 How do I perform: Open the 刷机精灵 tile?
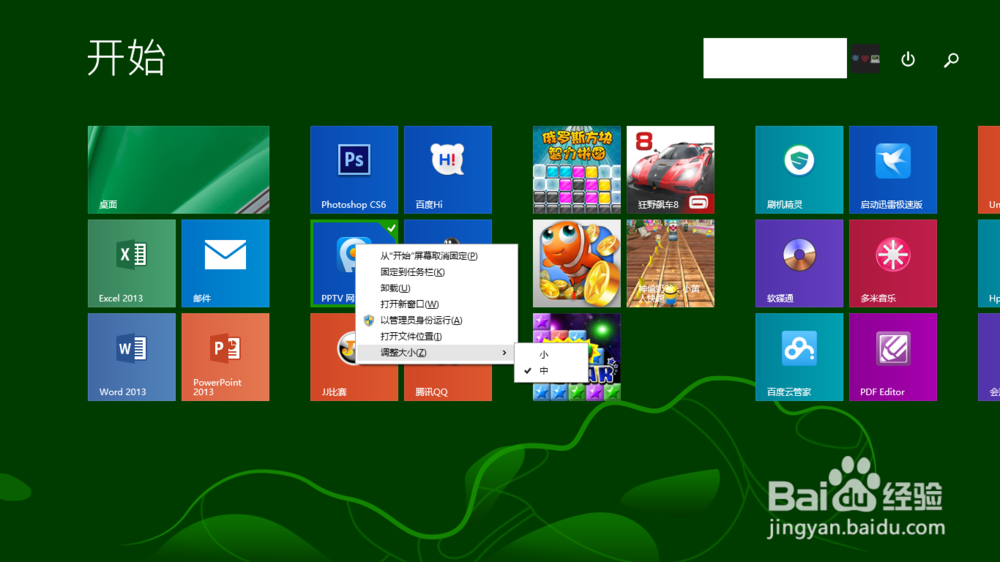pyautogui.click(x=799, y=169)
